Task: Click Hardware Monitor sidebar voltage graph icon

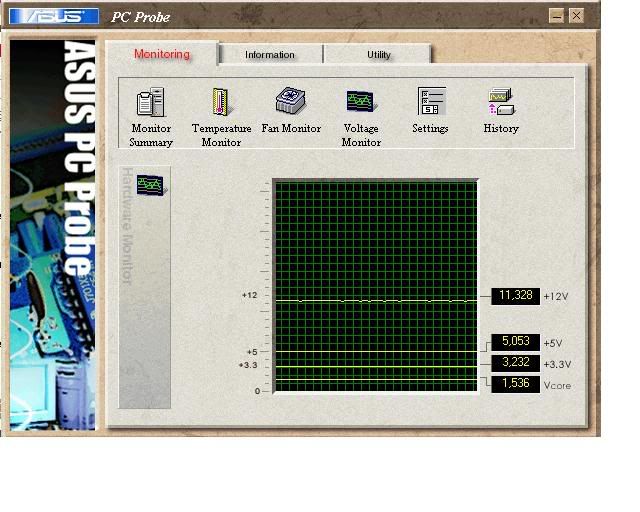Action: click(150, 185)
